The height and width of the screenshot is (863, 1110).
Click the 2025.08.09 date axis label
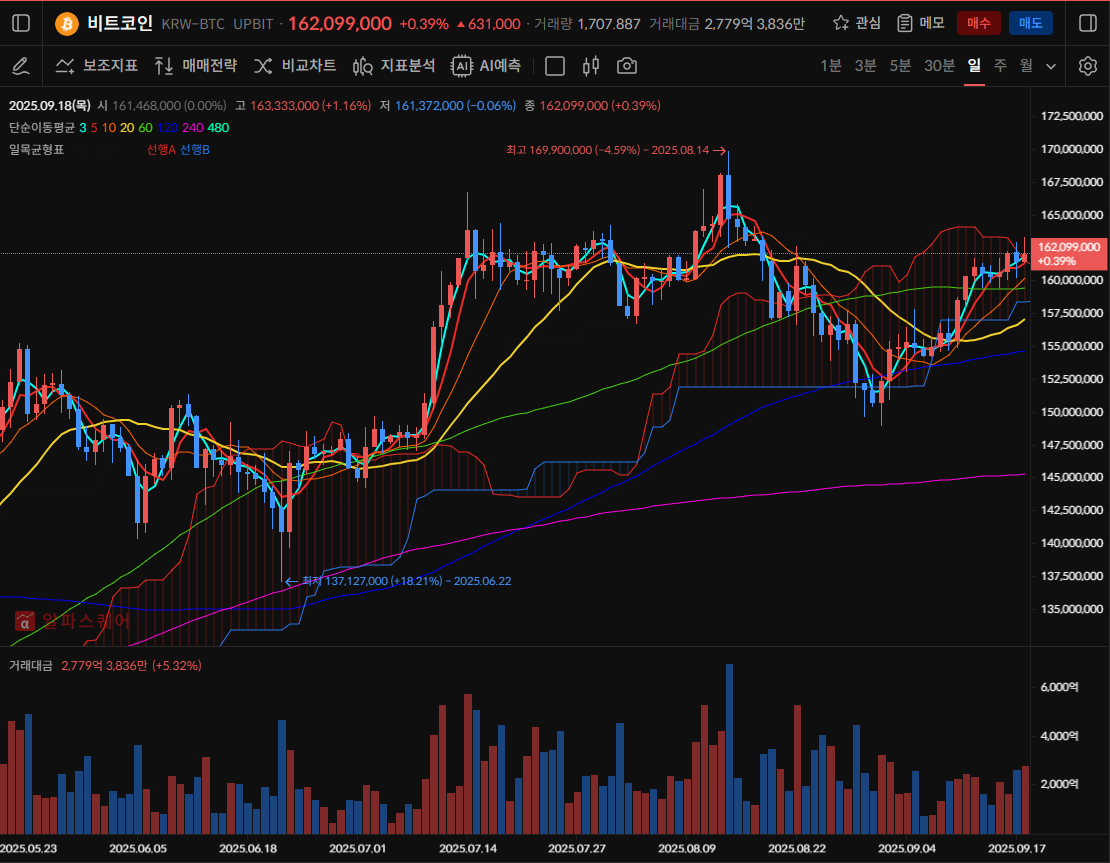[687, 848]
